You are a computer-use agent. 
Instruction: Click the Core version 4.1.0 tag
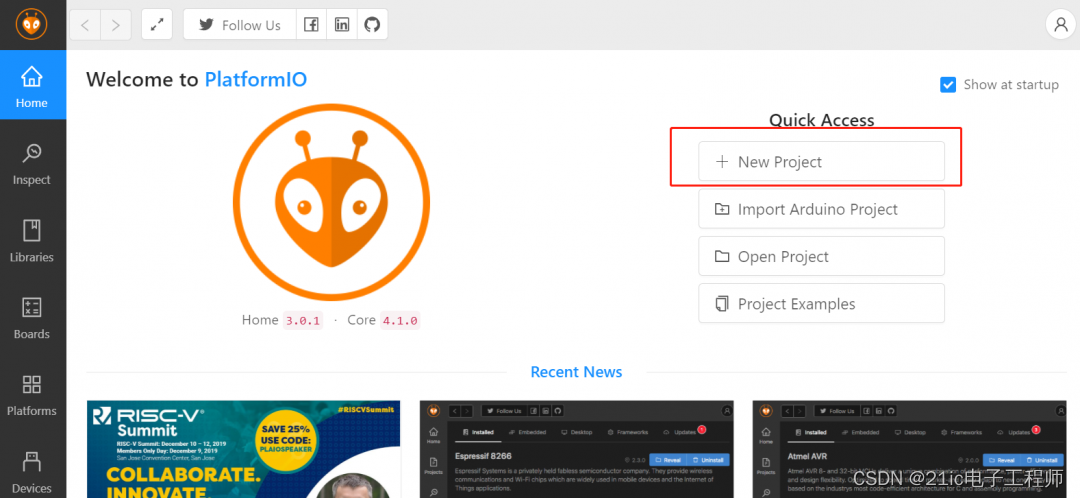pyautogui.click(x=399, y=320)
